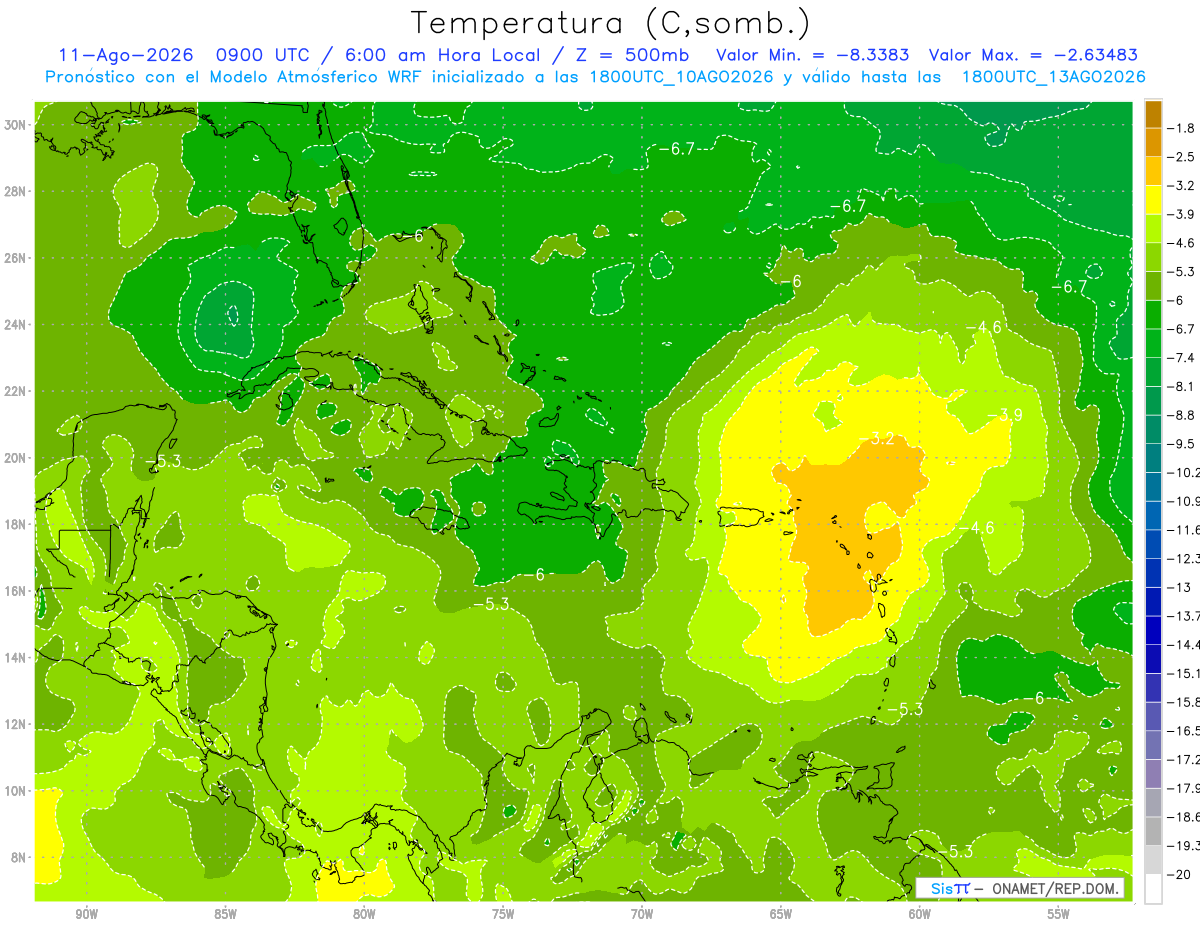This screenshot has height=927, width=1200.
Task: Click the "-10.2" colorbar label
Action: (1184, 472)
